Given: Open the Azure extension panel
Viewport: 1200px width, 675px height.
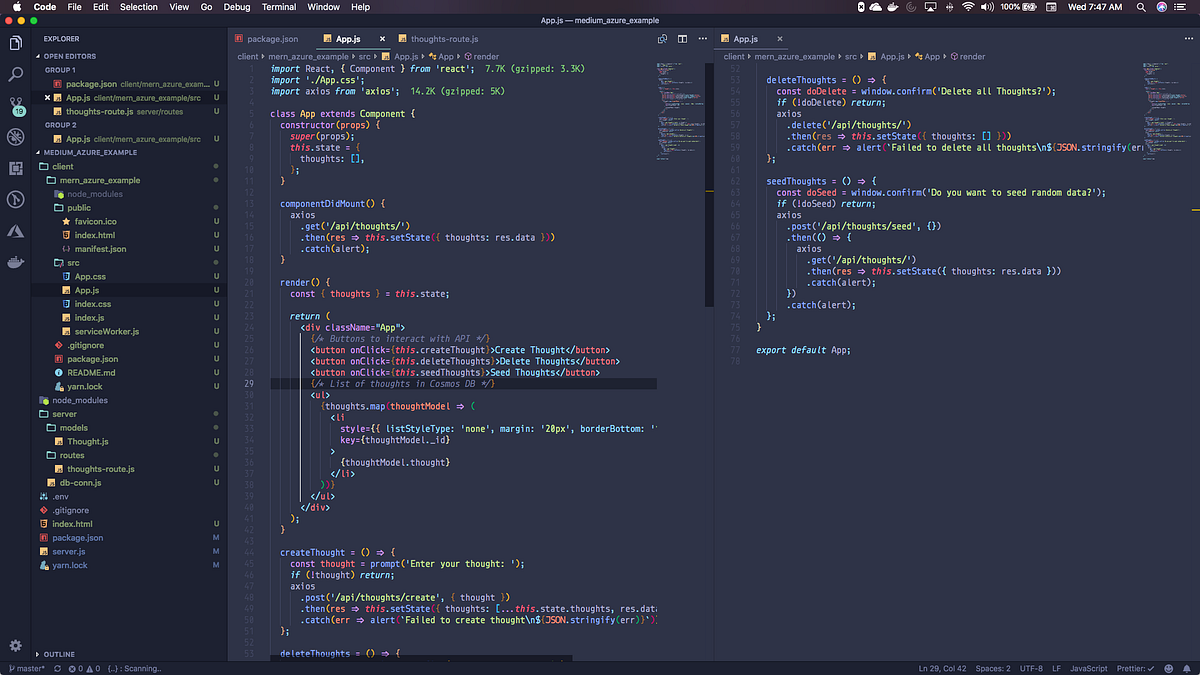Looking at the screenshot, I should point(14,231).
